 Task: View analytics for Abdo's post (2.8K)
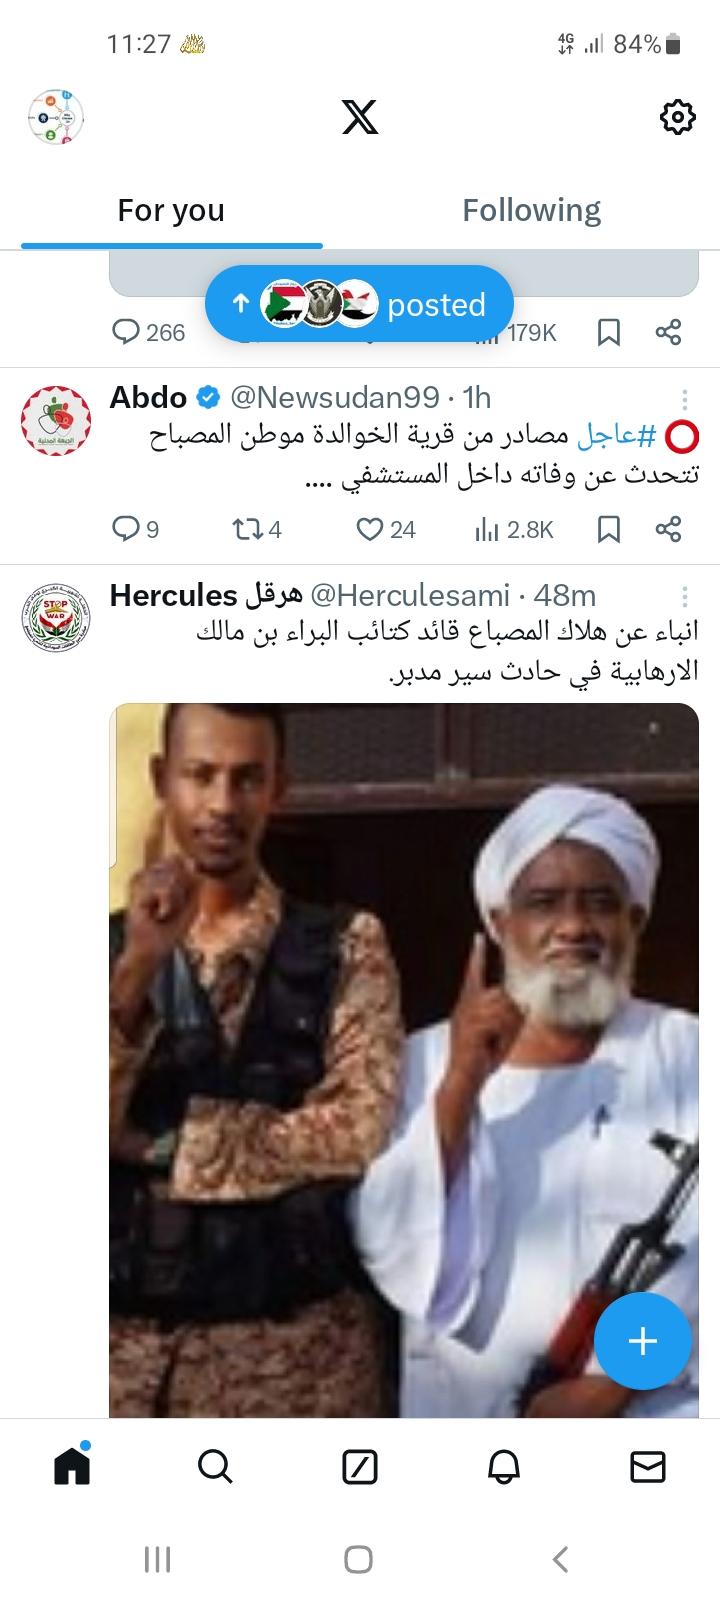(x=514, y=529)
